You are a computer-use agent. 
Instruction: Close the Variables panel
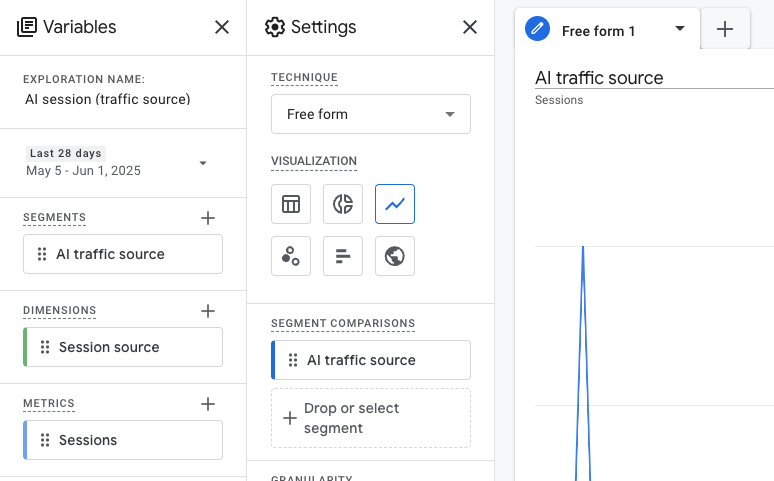click(222, 27)
